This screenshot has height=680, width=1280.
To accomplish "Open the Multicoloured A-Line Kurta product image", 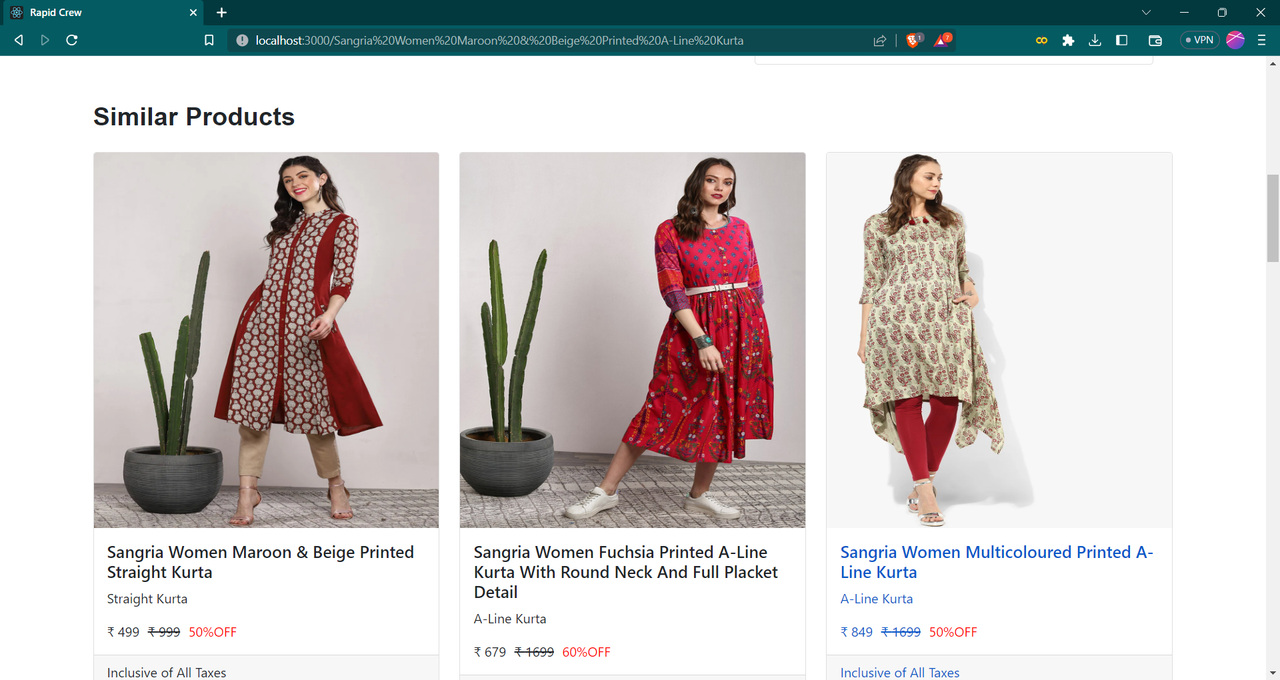I will click(x=999, y=340).
